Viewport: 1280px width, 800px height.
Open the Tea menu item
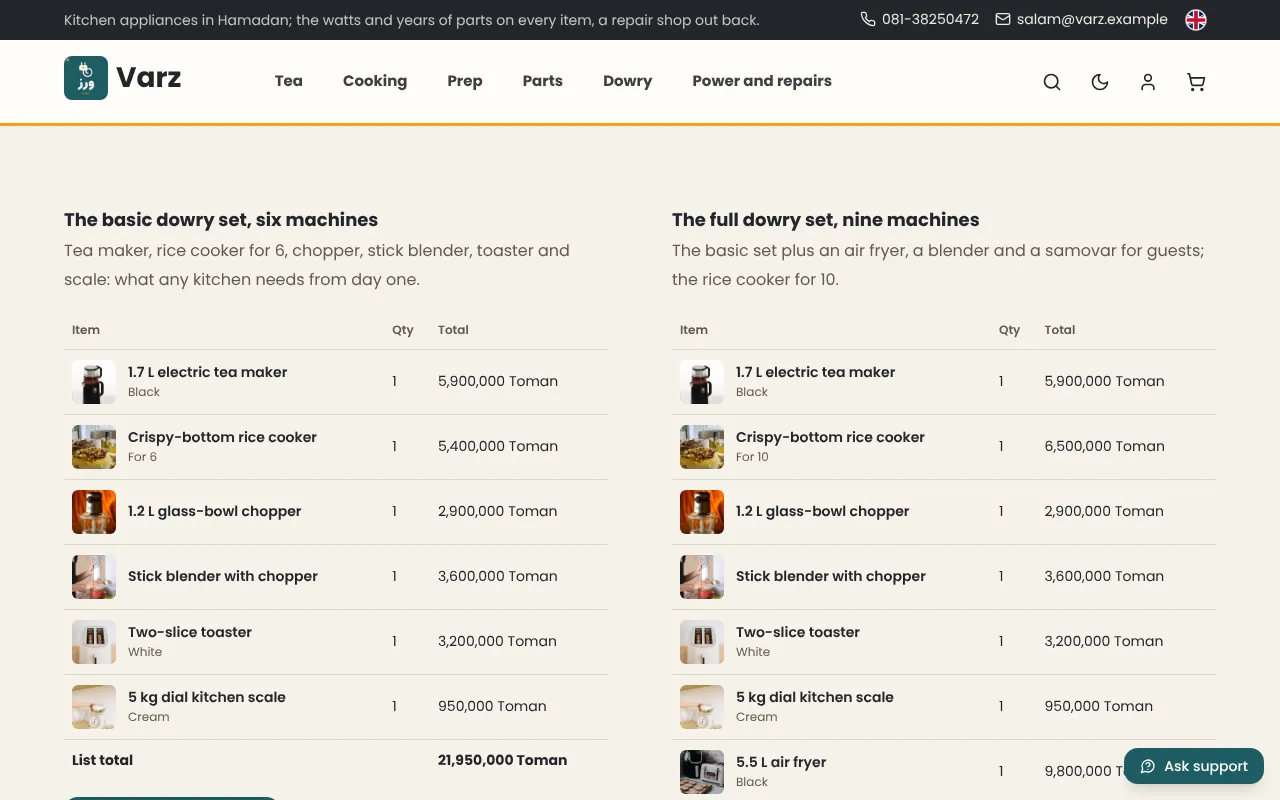click(x=289, y=81)
